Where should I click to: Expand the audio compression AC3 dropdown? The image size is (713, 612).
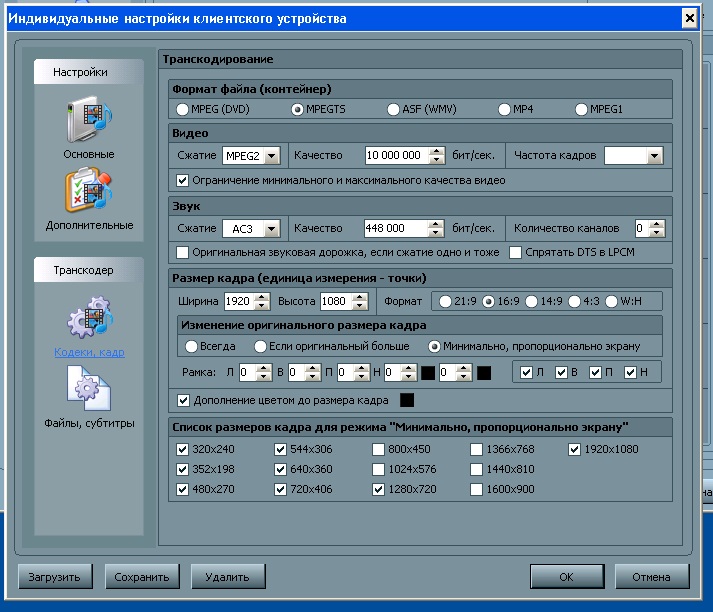pyautogui.click(x=271, y=228)
